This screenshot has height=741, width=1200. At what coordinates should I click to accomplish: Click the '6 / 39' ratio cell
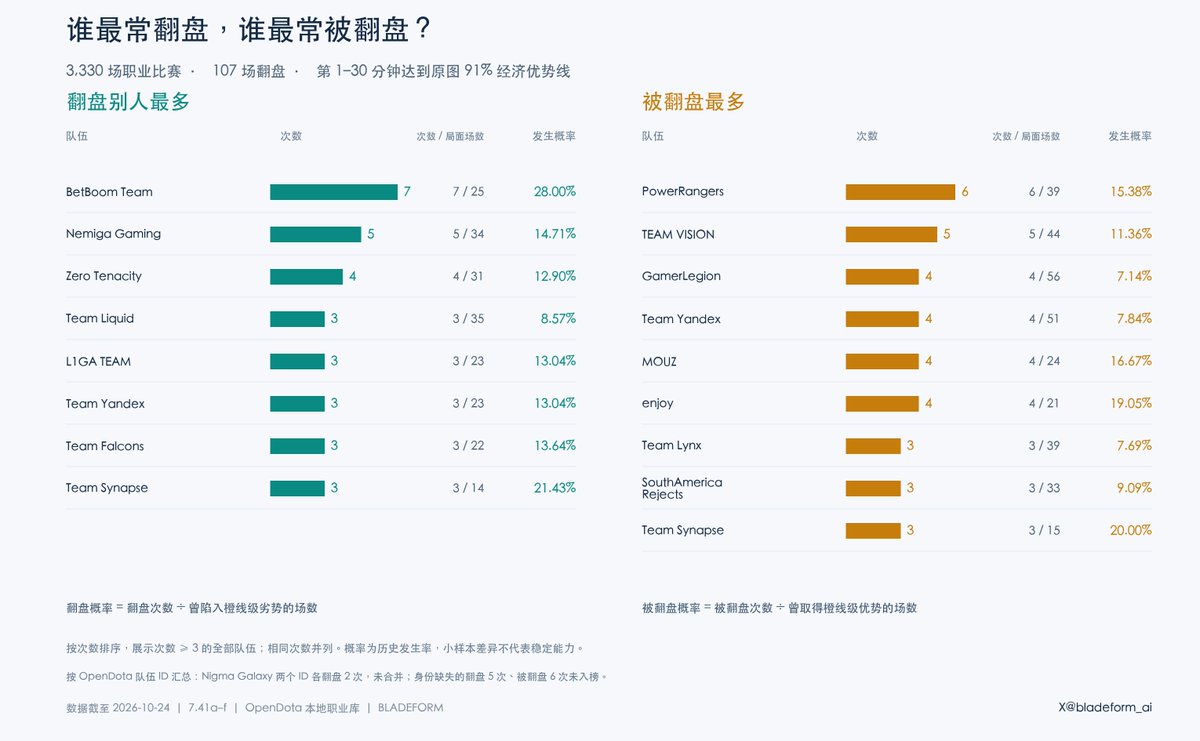(x=1044, y=192)
